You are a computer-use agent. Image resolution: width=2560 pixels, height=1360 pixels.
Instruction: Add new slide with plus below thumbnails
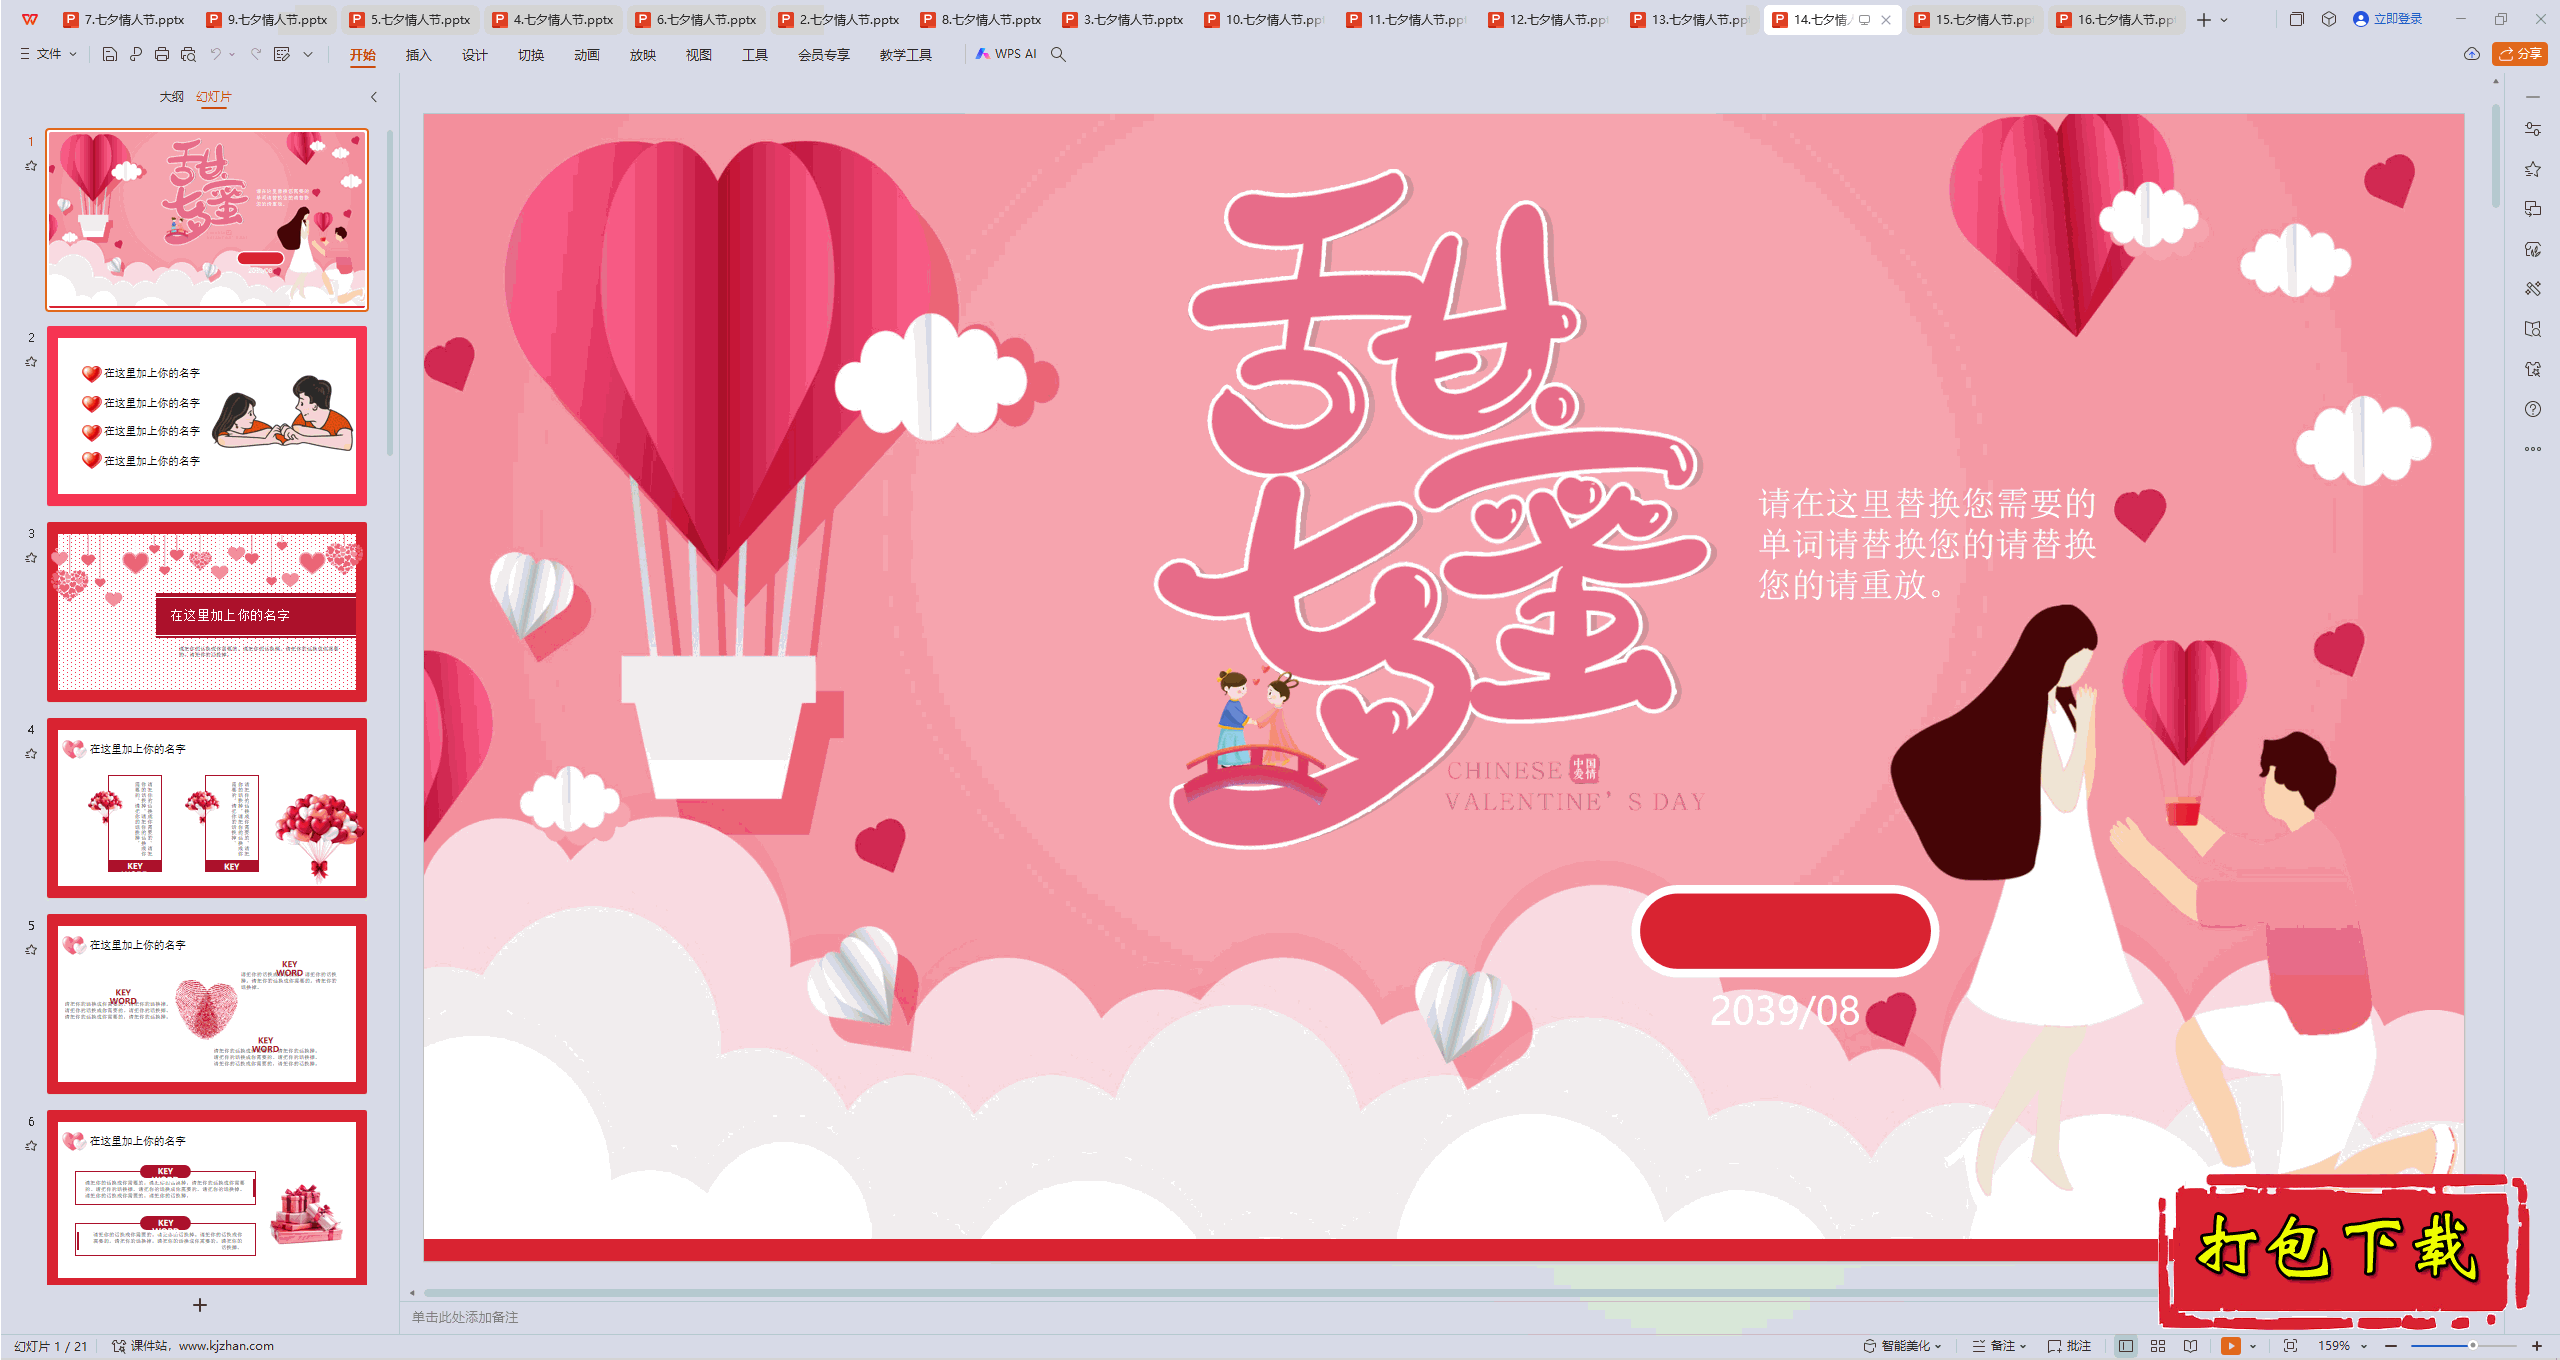[200, 1305]
